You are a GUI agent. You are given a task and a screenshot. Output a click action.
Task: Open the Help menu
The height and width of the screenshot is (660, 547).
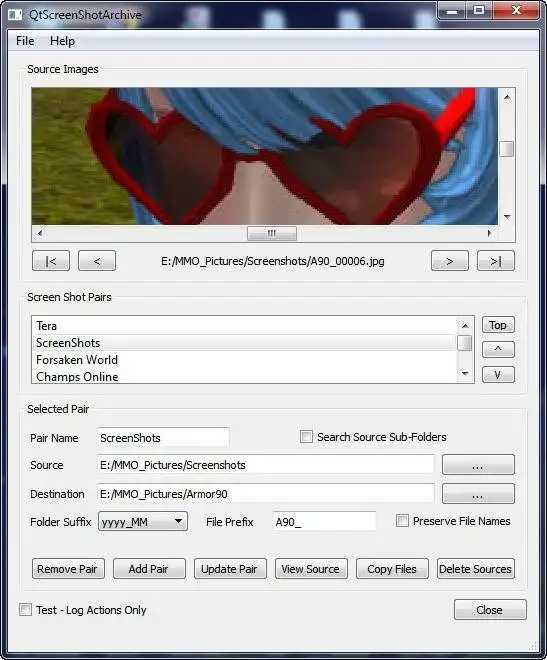[62, 41]
